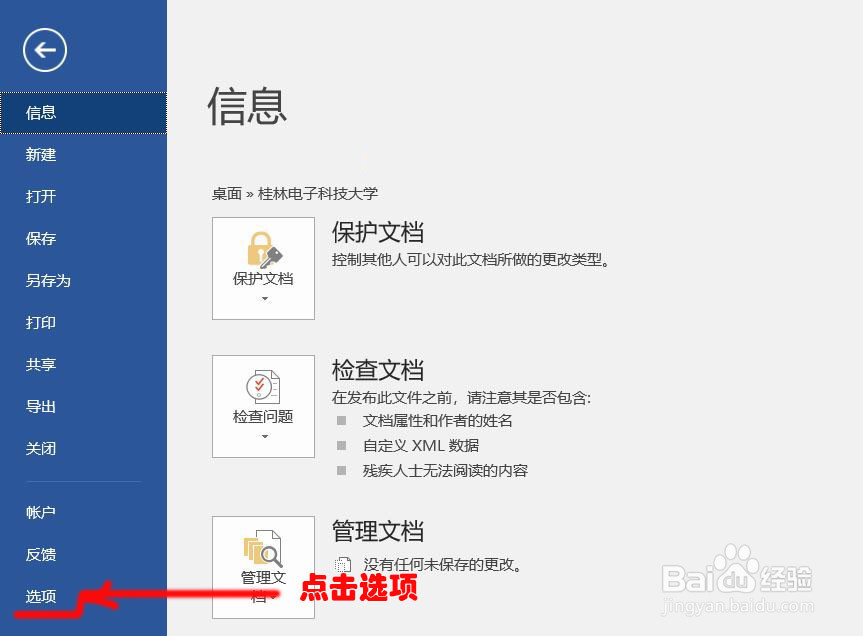The height and width of the screenshot is (636, 863).
Task: Open 选项 to configure Word settings
Action: (x=40, y=595)
